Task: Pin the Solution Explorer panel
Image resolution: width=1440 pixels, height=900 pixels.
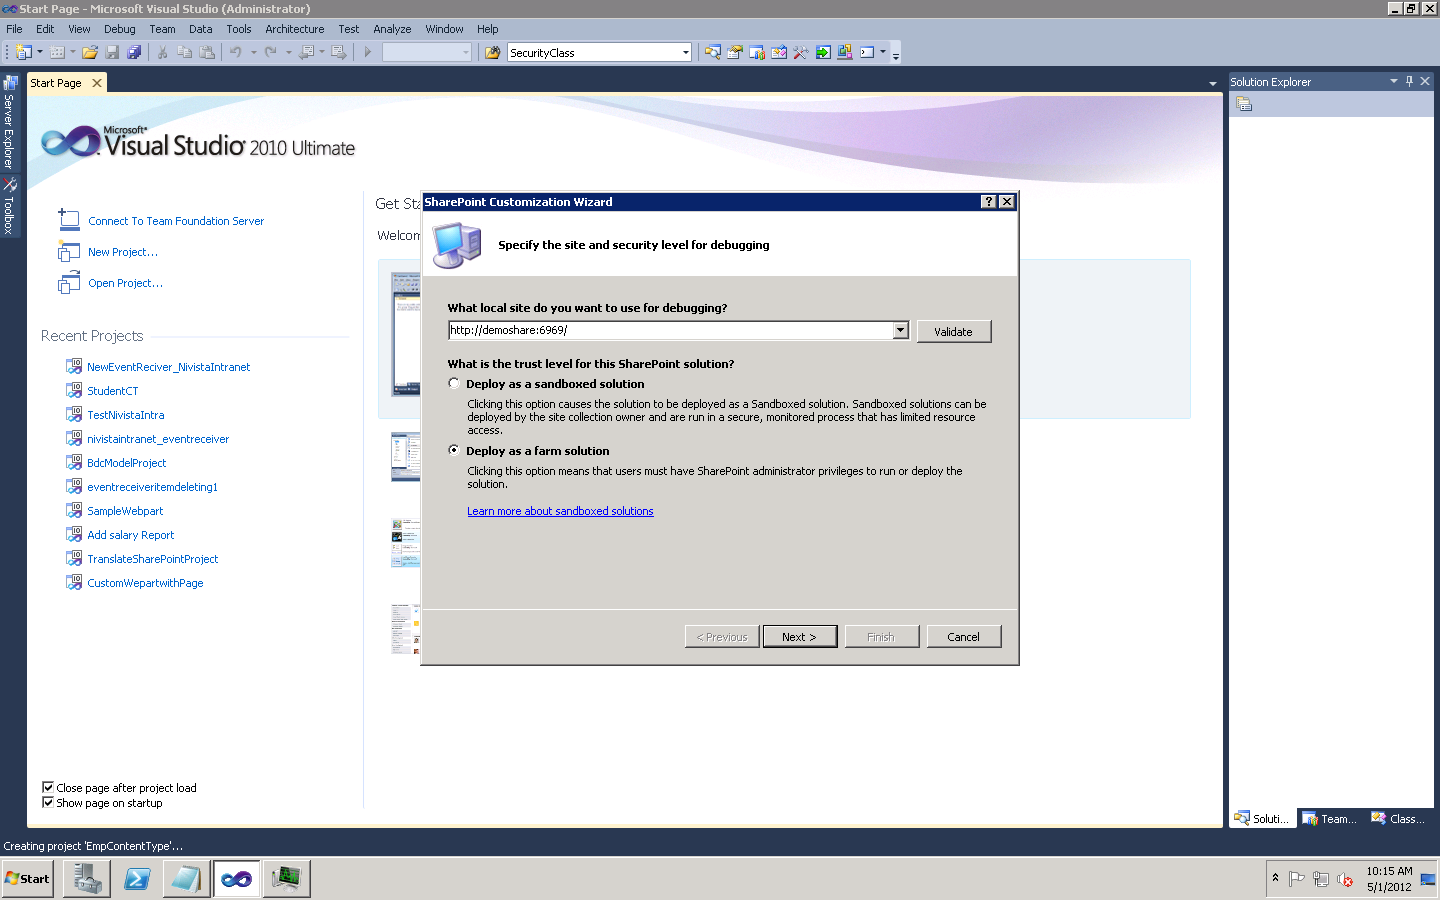Action: 1410,81
